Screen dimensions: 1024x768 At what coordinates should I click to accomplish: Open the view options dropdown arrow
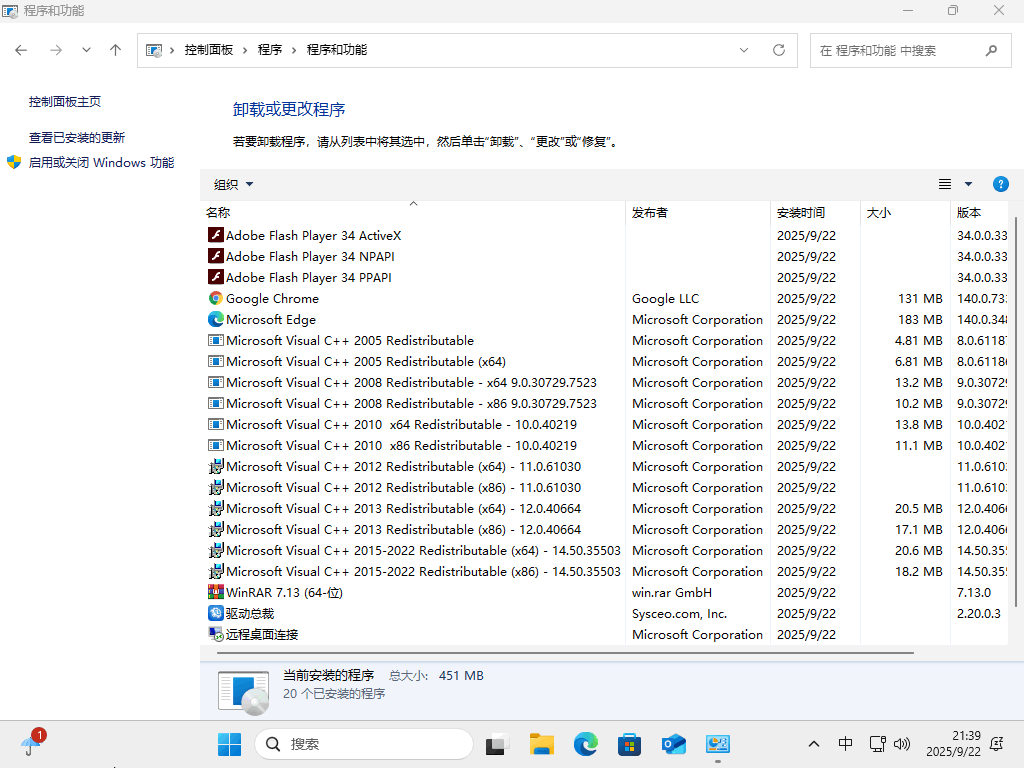tap(968, 184)
